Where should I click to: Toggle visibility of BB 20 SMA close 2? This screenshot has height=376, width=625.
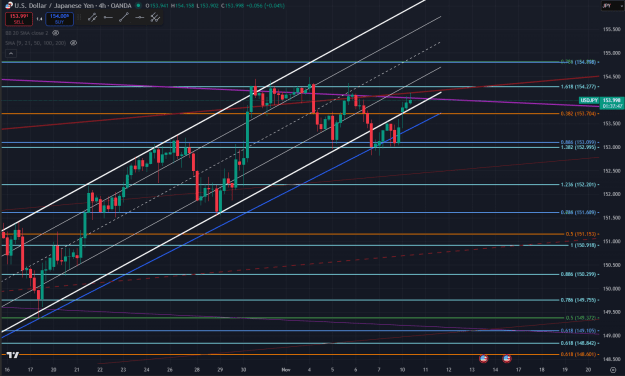click(x=56, y=33)
